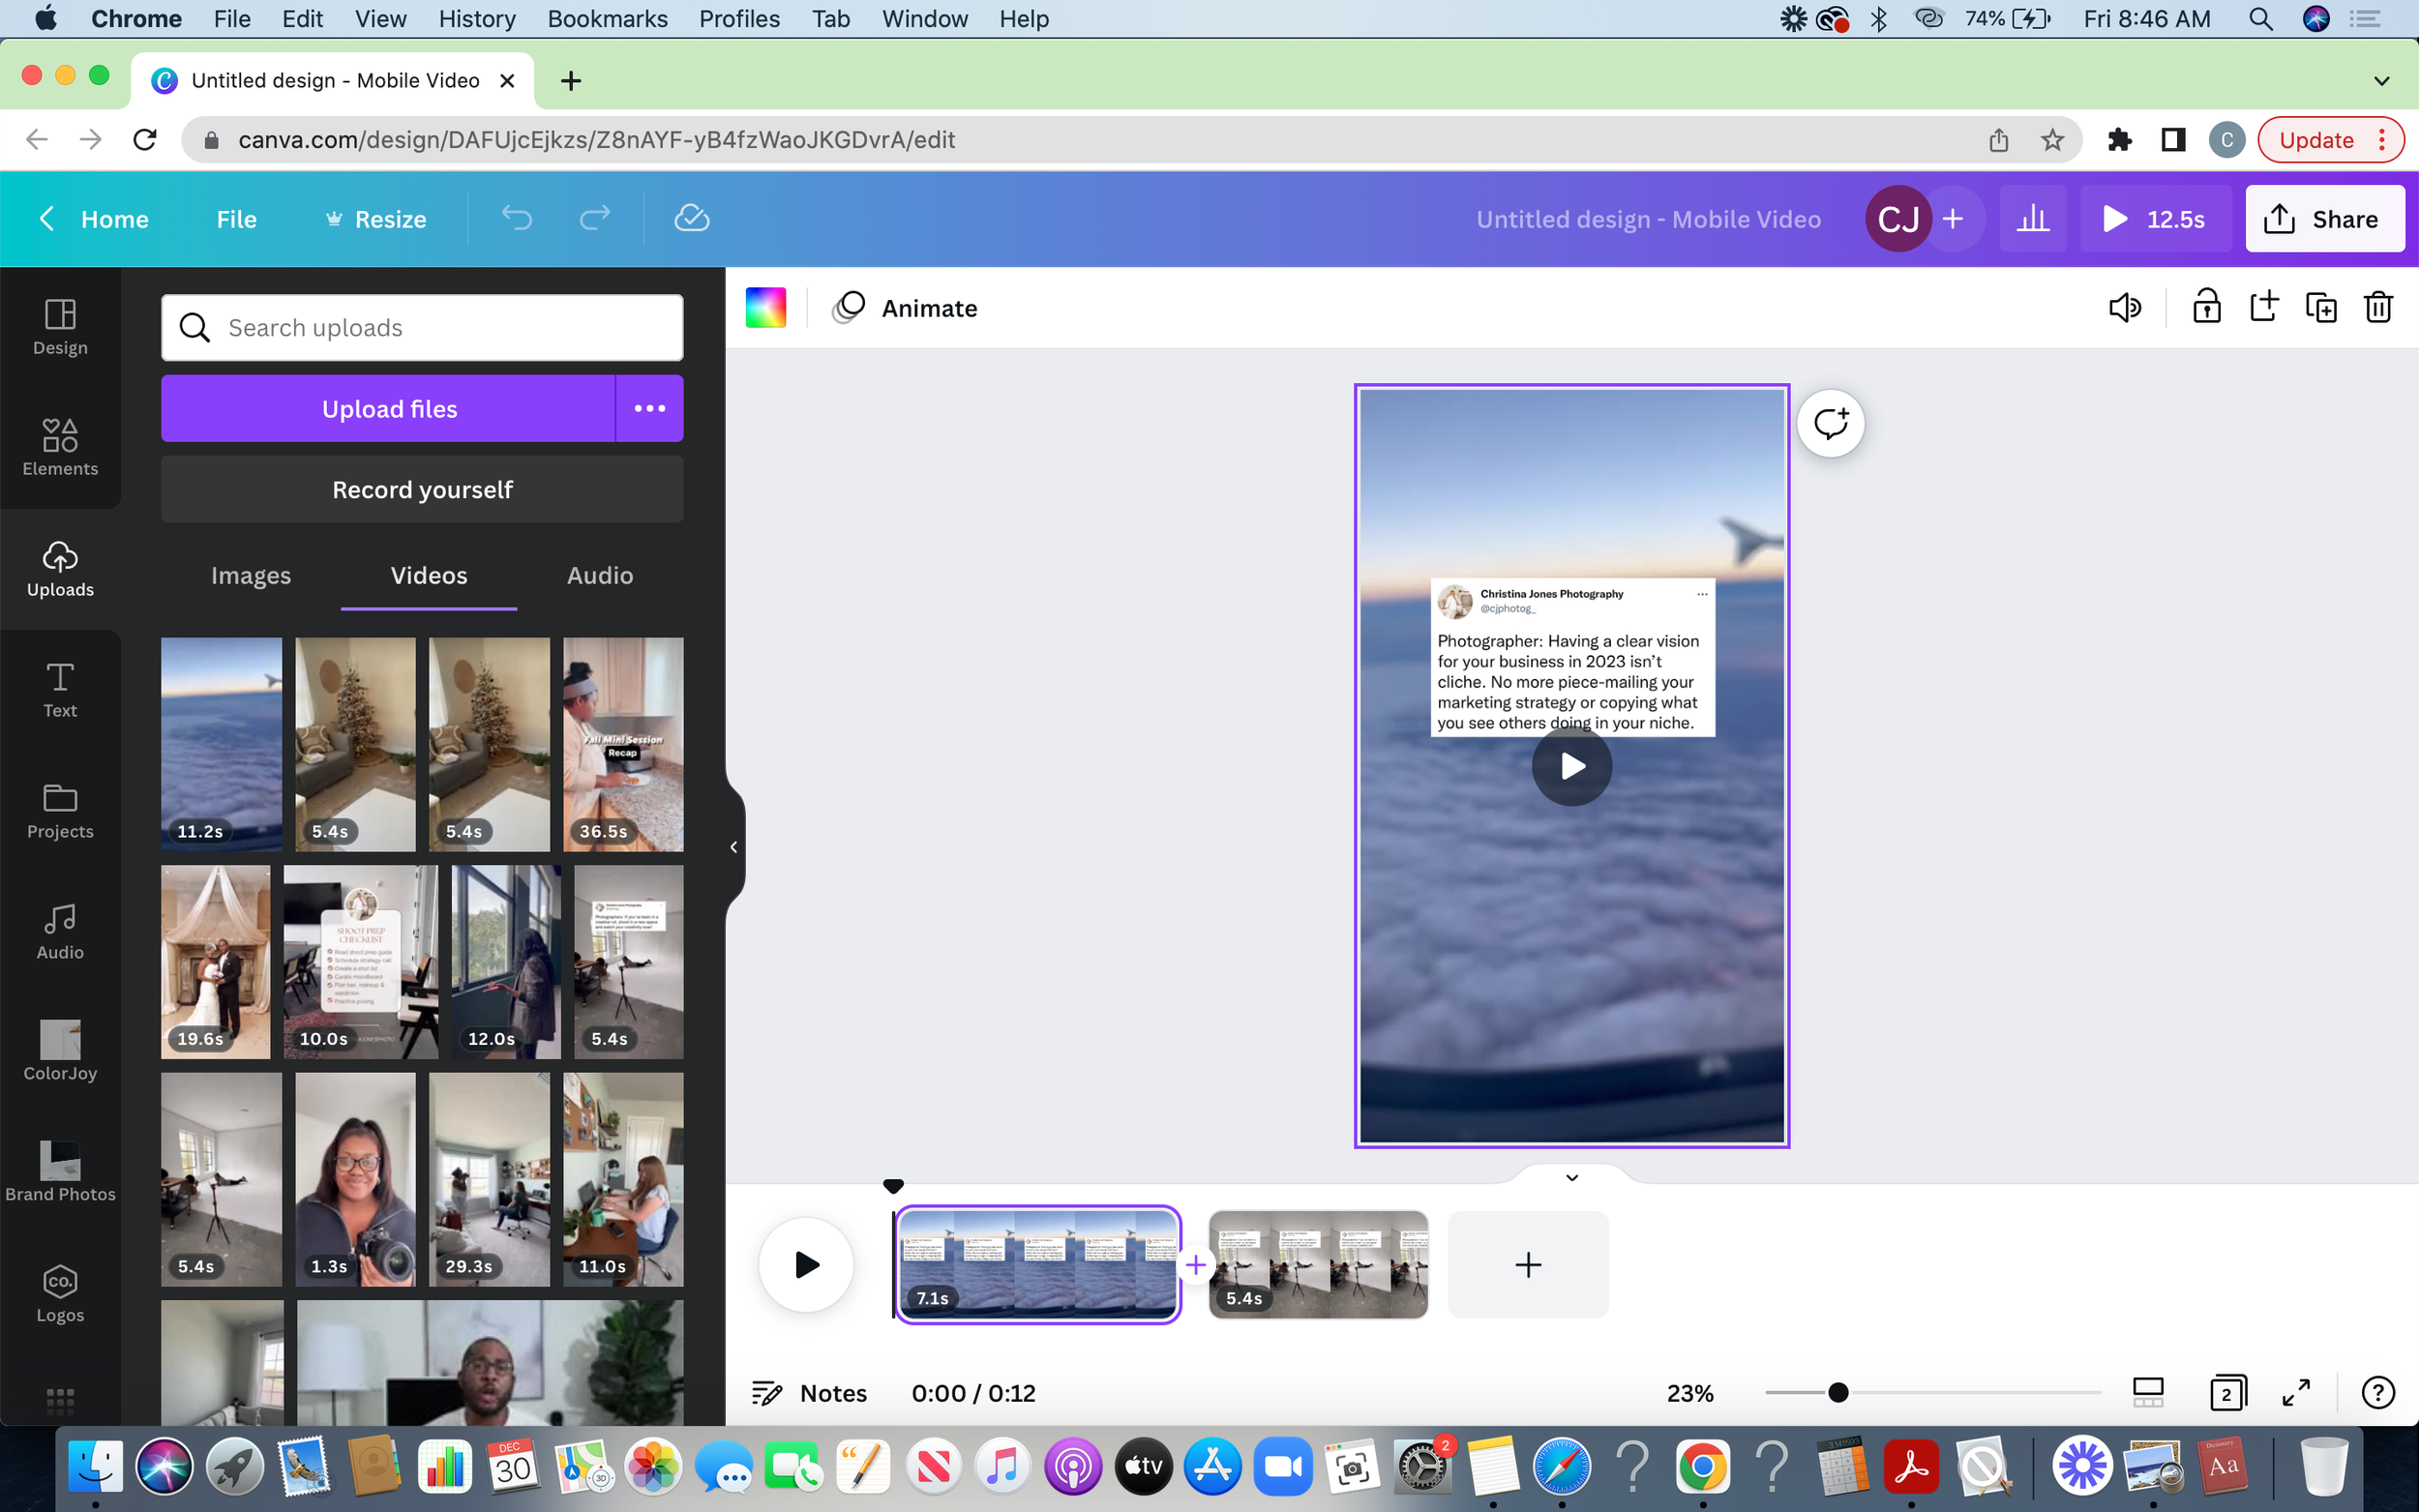Click the lock page icon
This screenshot has width=2419, height=1512.
point(2206,307)
